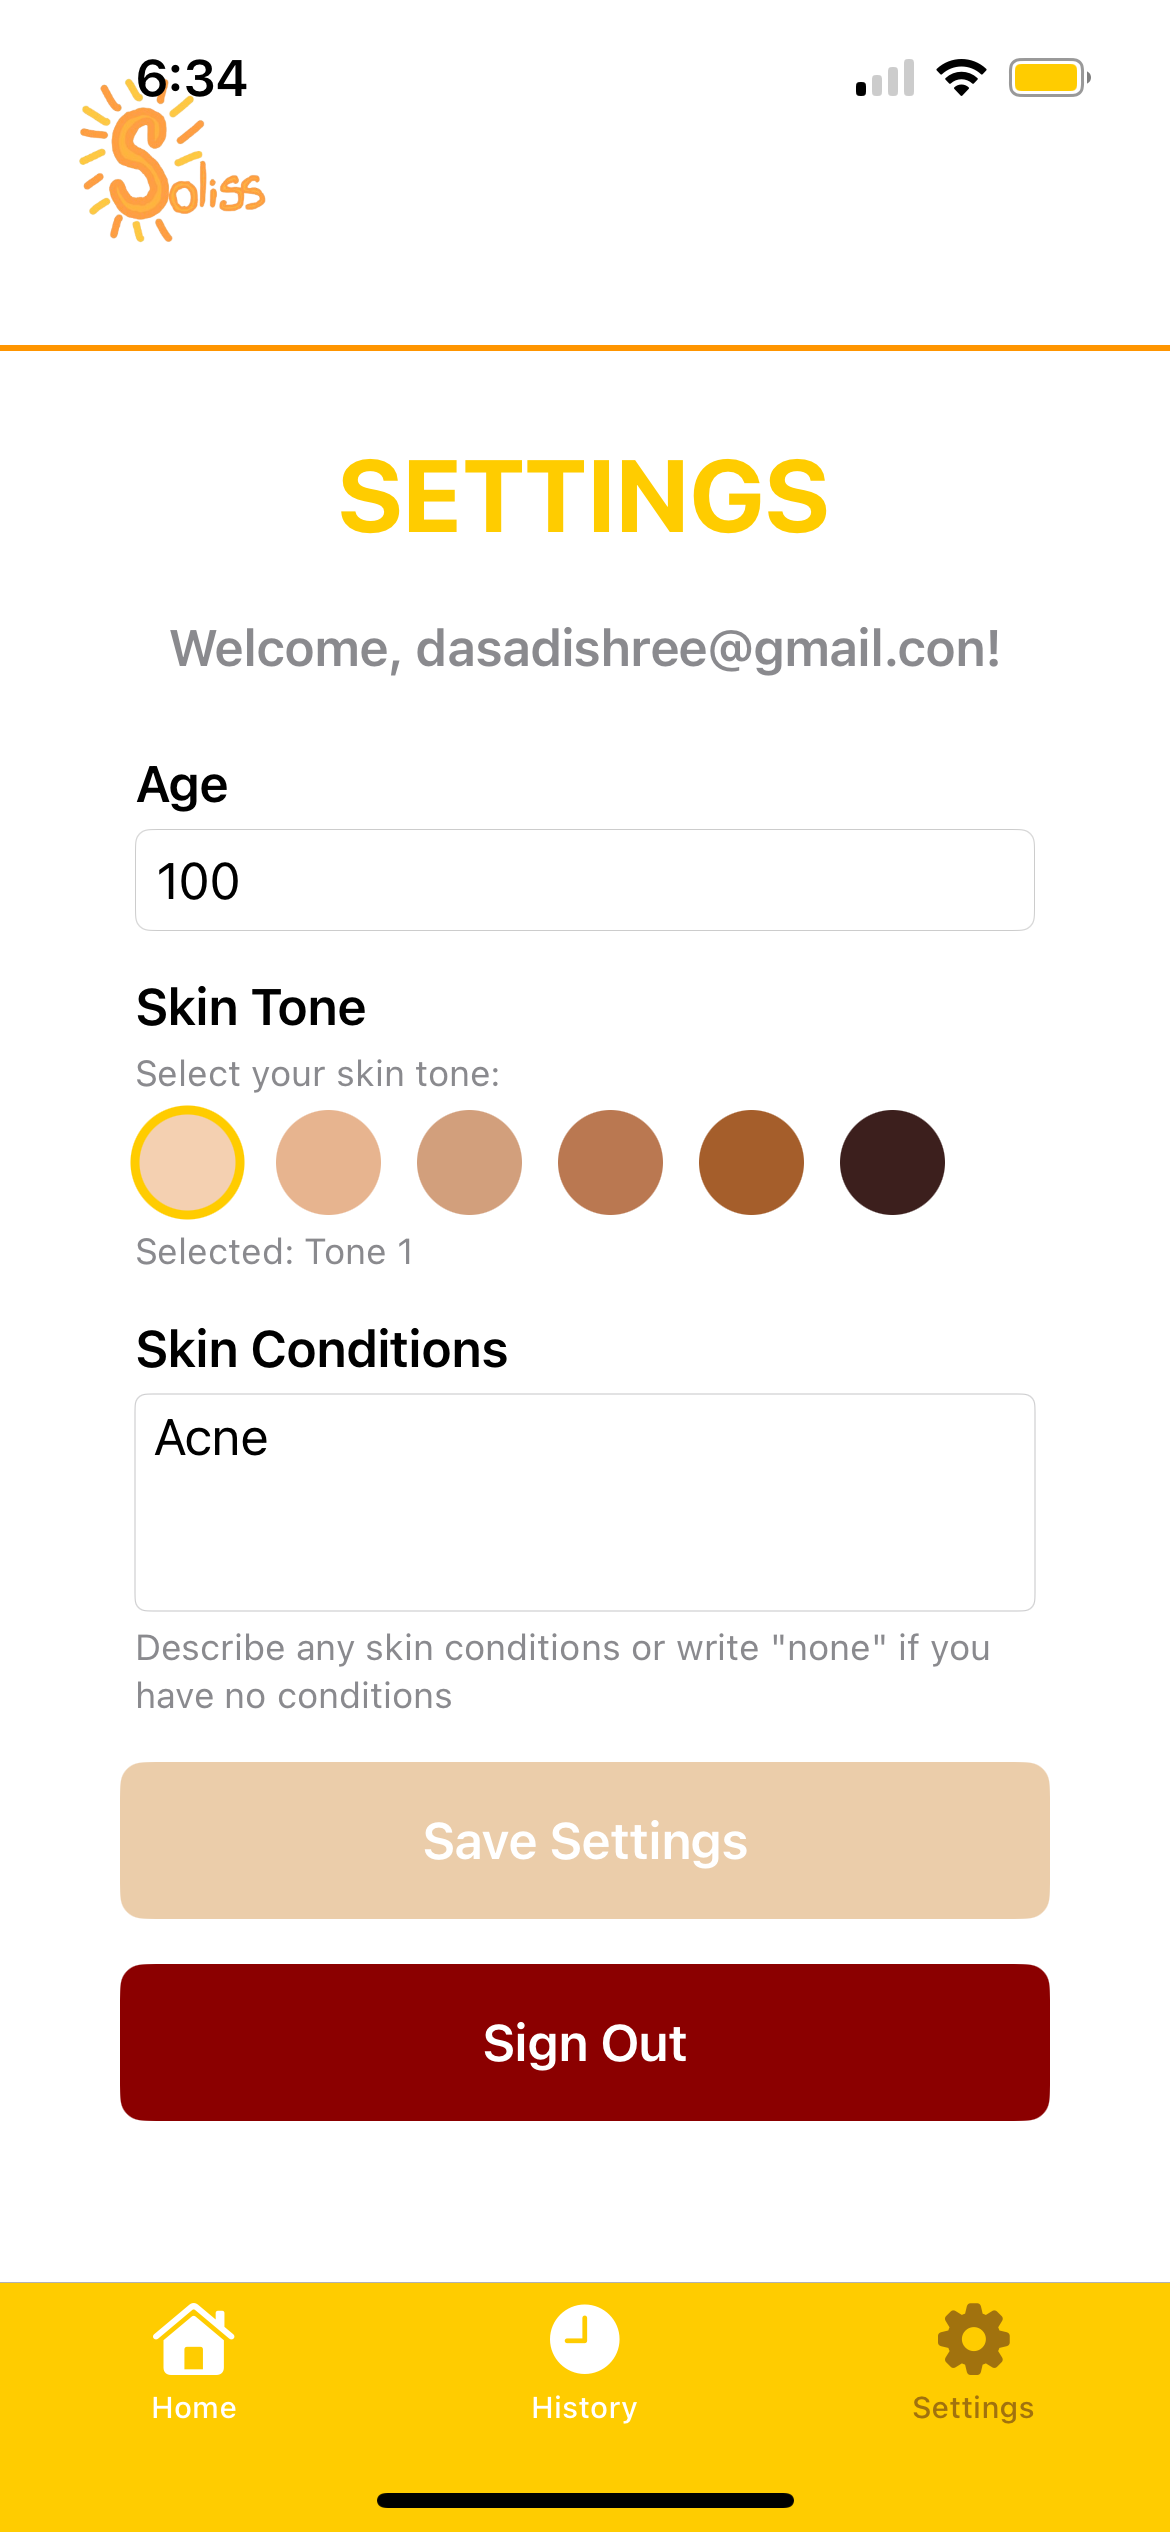Tap the cellular signal bars icon
Screen dimensions: 1170x2532
click(885, 78)
